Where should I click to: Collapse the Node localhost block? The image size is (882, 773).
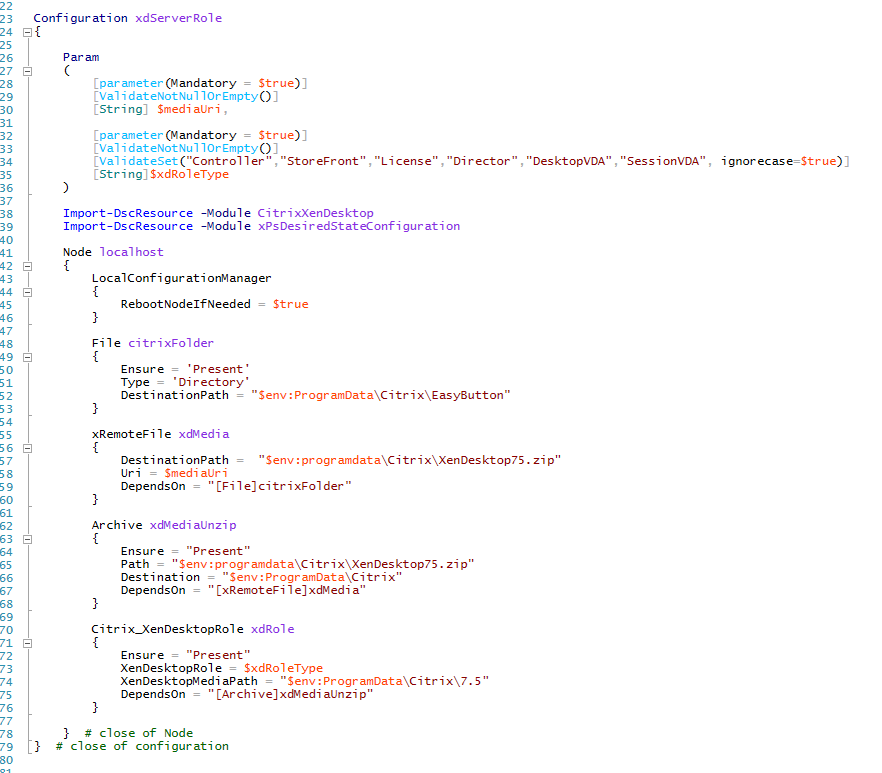point(27,266)
